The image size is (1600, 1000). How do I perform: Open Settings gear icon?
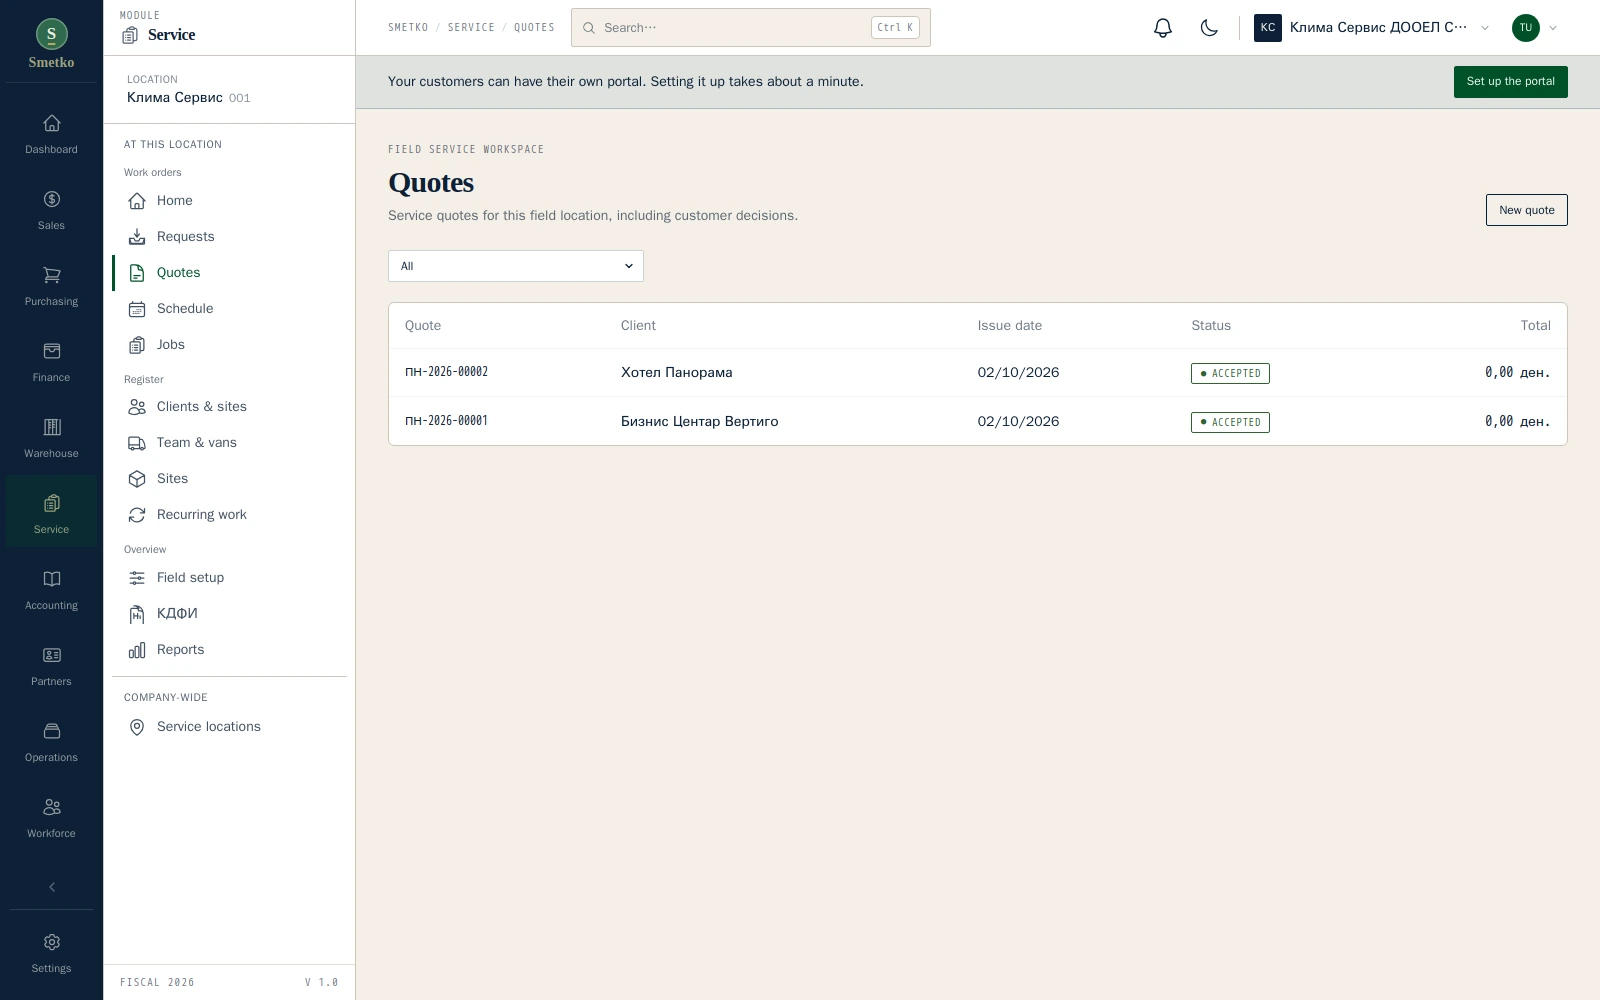coord(52,942)
